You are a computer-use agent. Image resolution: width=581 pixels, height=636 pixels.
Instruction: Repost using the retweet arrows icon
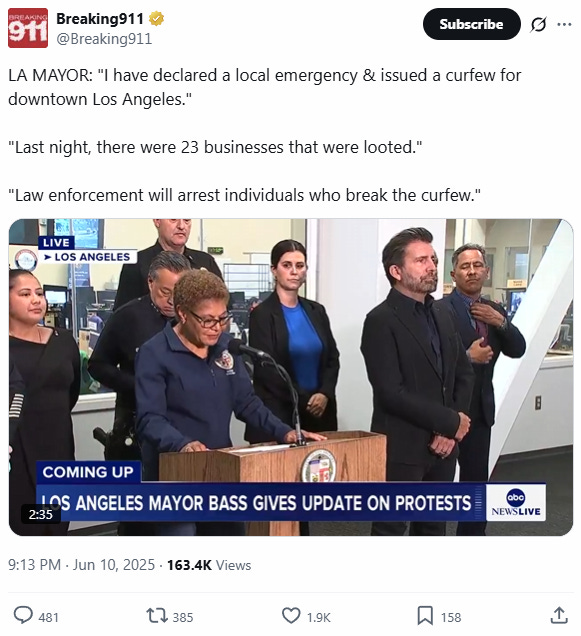(157, 615)
